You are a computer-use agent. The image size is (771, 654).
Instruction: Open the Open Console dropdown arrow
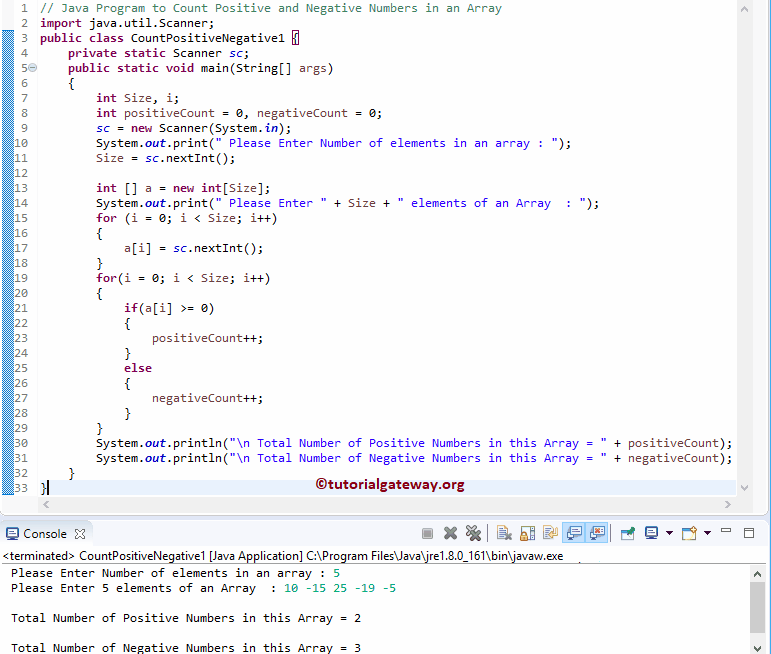707,534
